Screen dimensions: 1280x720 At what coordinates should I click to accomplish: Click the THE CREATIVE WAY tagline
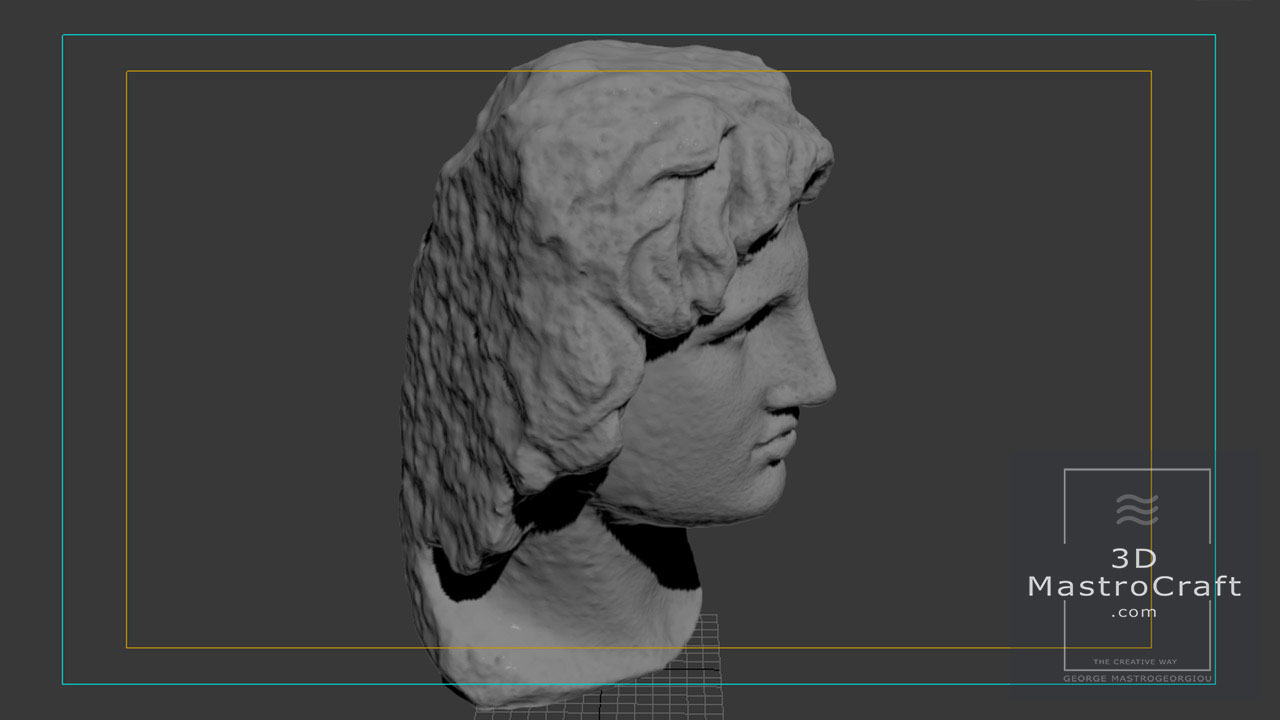pos(1136,662)
